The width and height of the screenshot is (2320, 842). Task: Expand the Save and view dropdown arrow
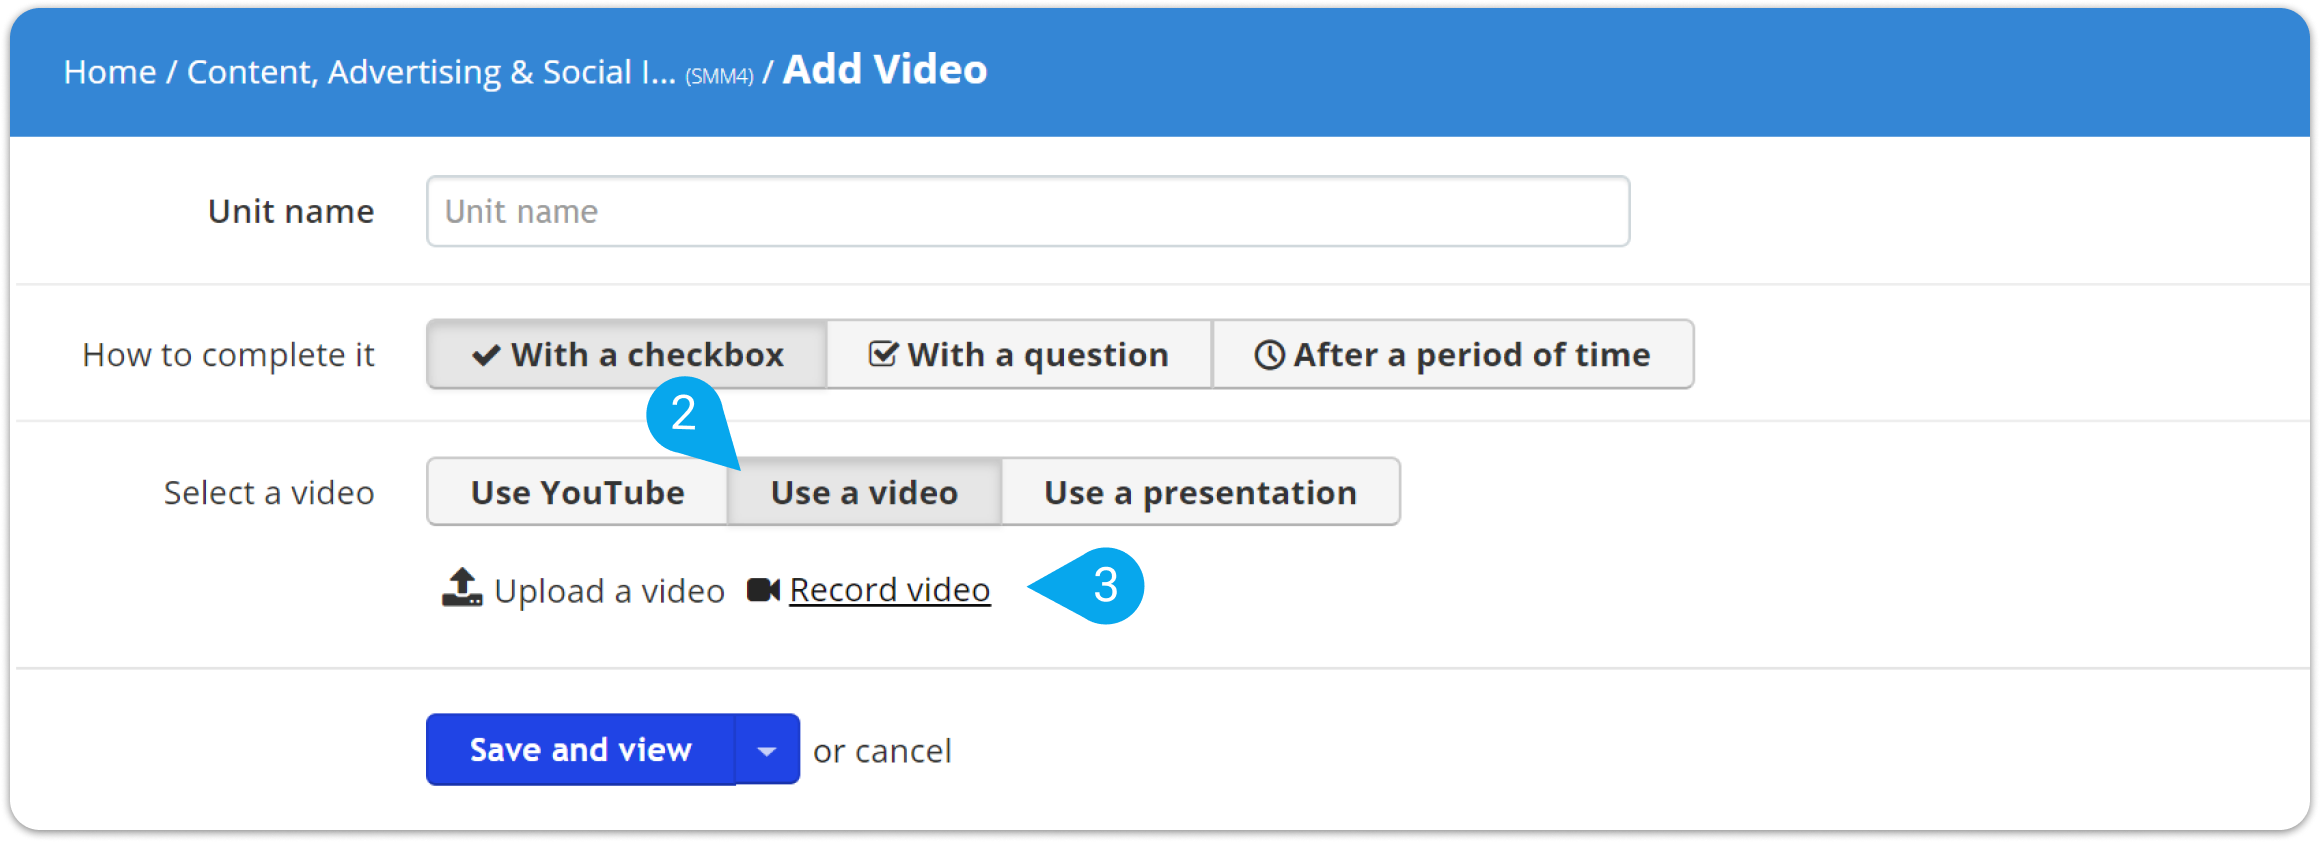(767, 750)
